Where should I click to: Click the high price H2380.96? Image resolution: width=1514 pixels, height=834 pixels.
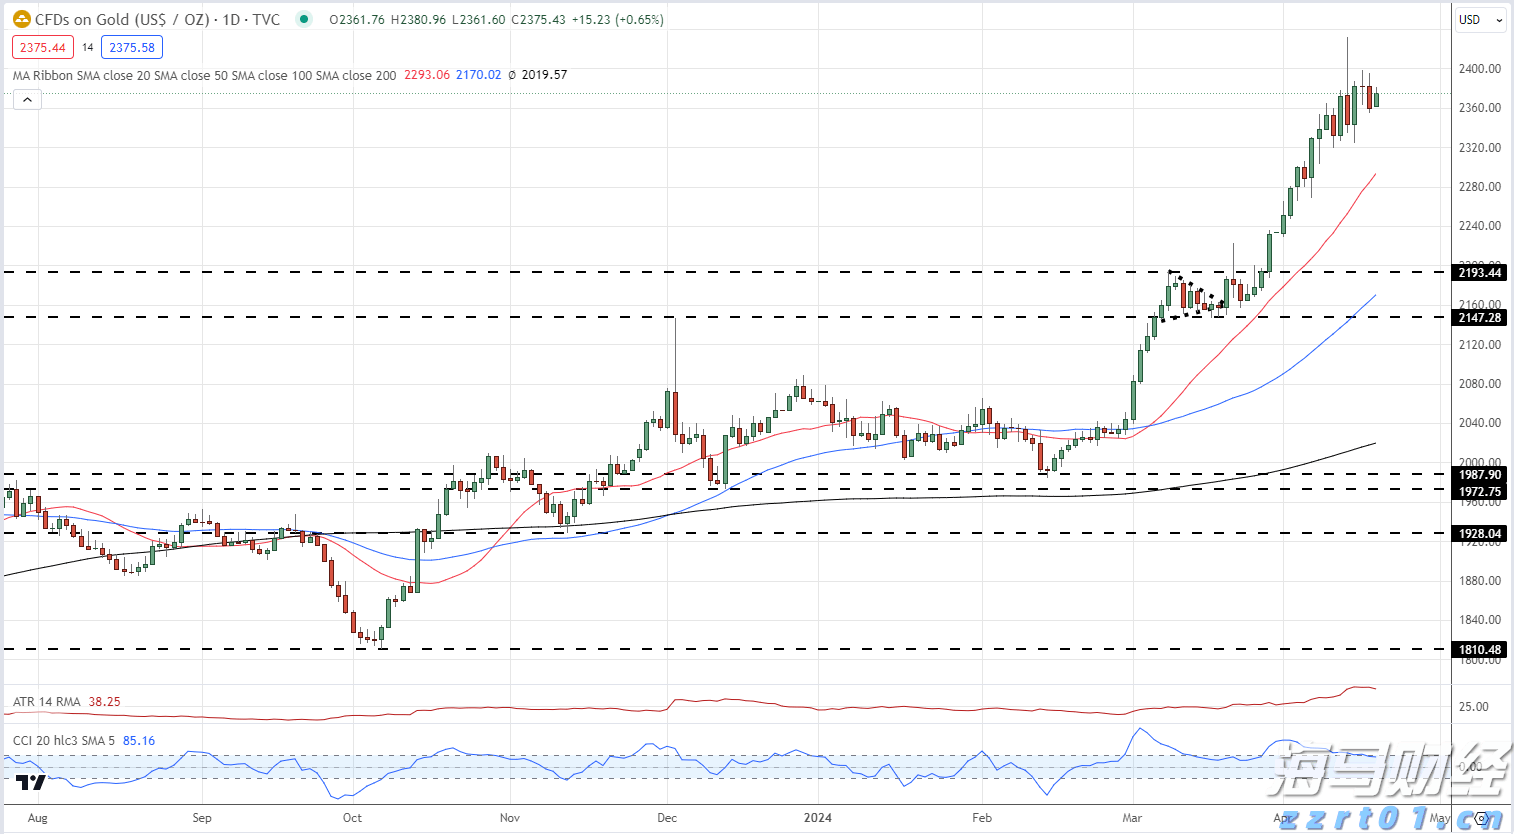pos(418,19)
